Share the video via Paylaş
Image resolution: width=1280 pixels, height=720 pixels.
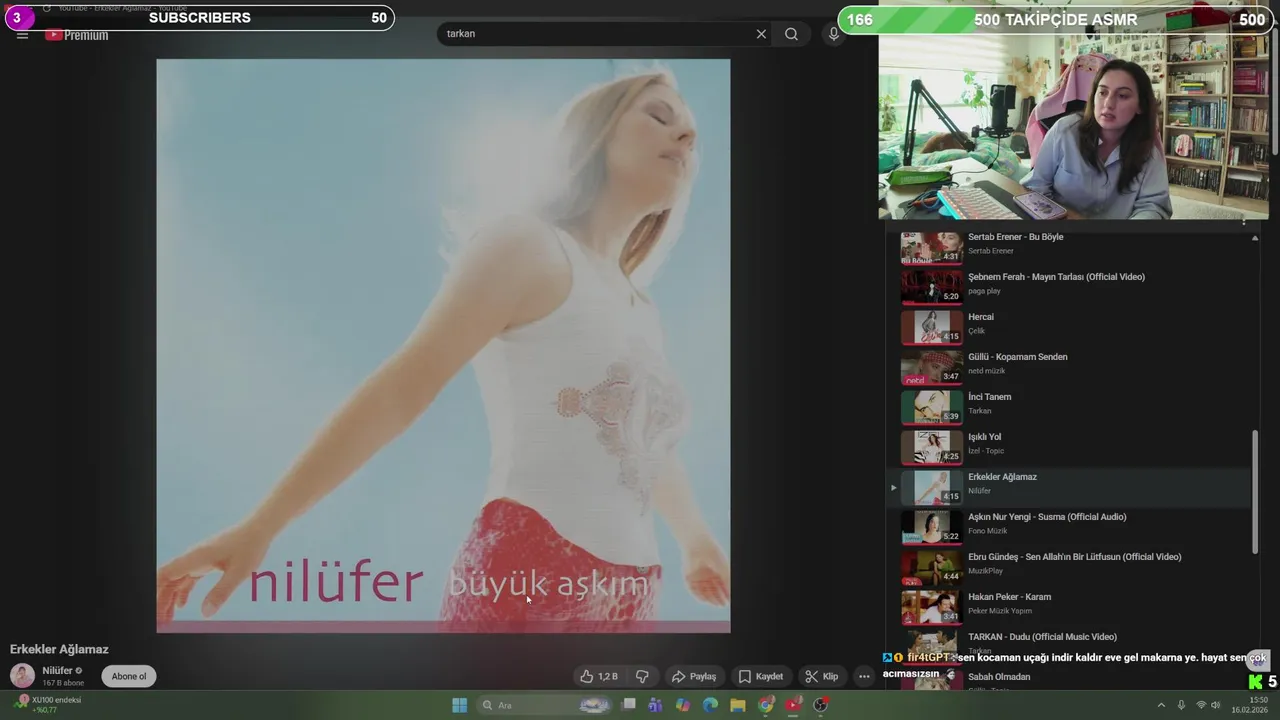(x=693, y=676)
